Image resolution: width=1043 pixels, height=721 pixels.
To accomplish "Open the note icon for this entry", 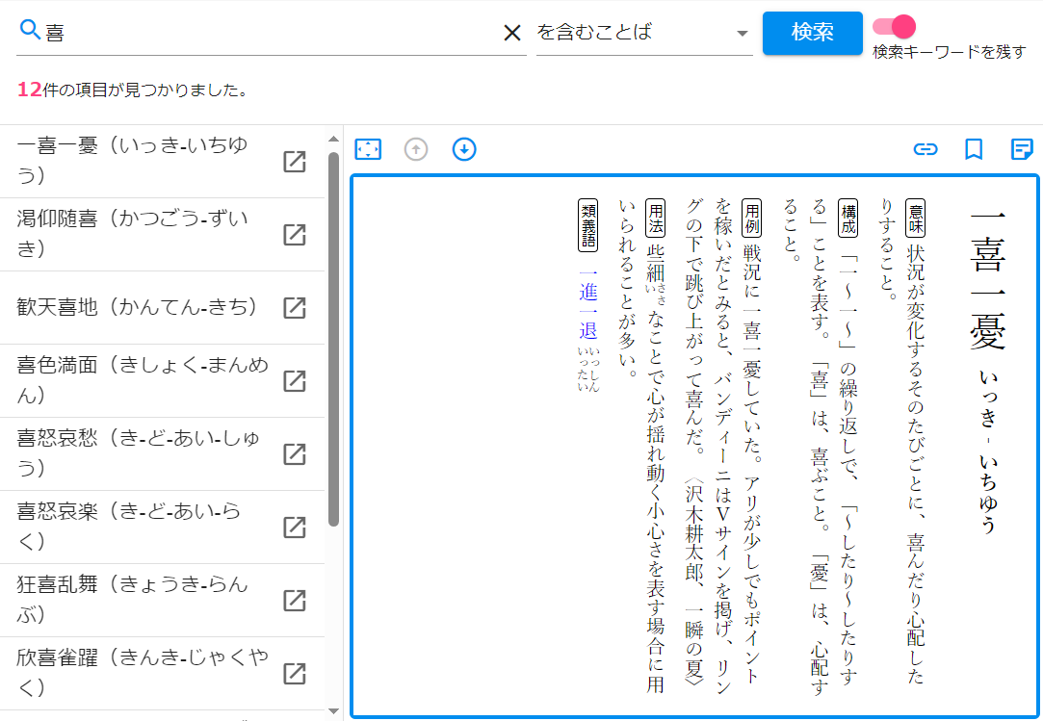I will (1022, 150).
